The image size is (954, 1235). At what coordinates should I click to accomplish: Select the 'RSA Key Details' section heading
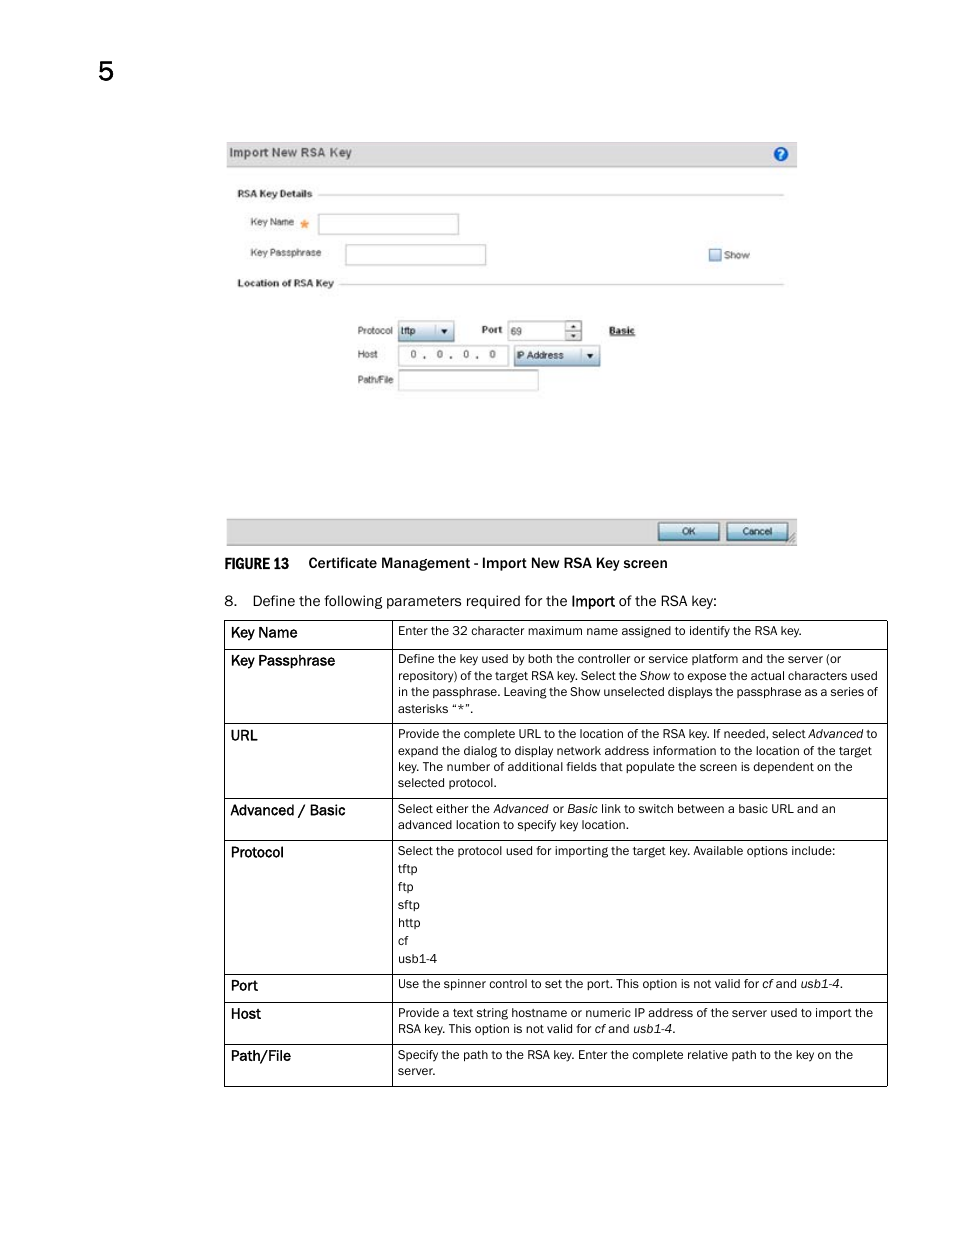click(274, 194)
